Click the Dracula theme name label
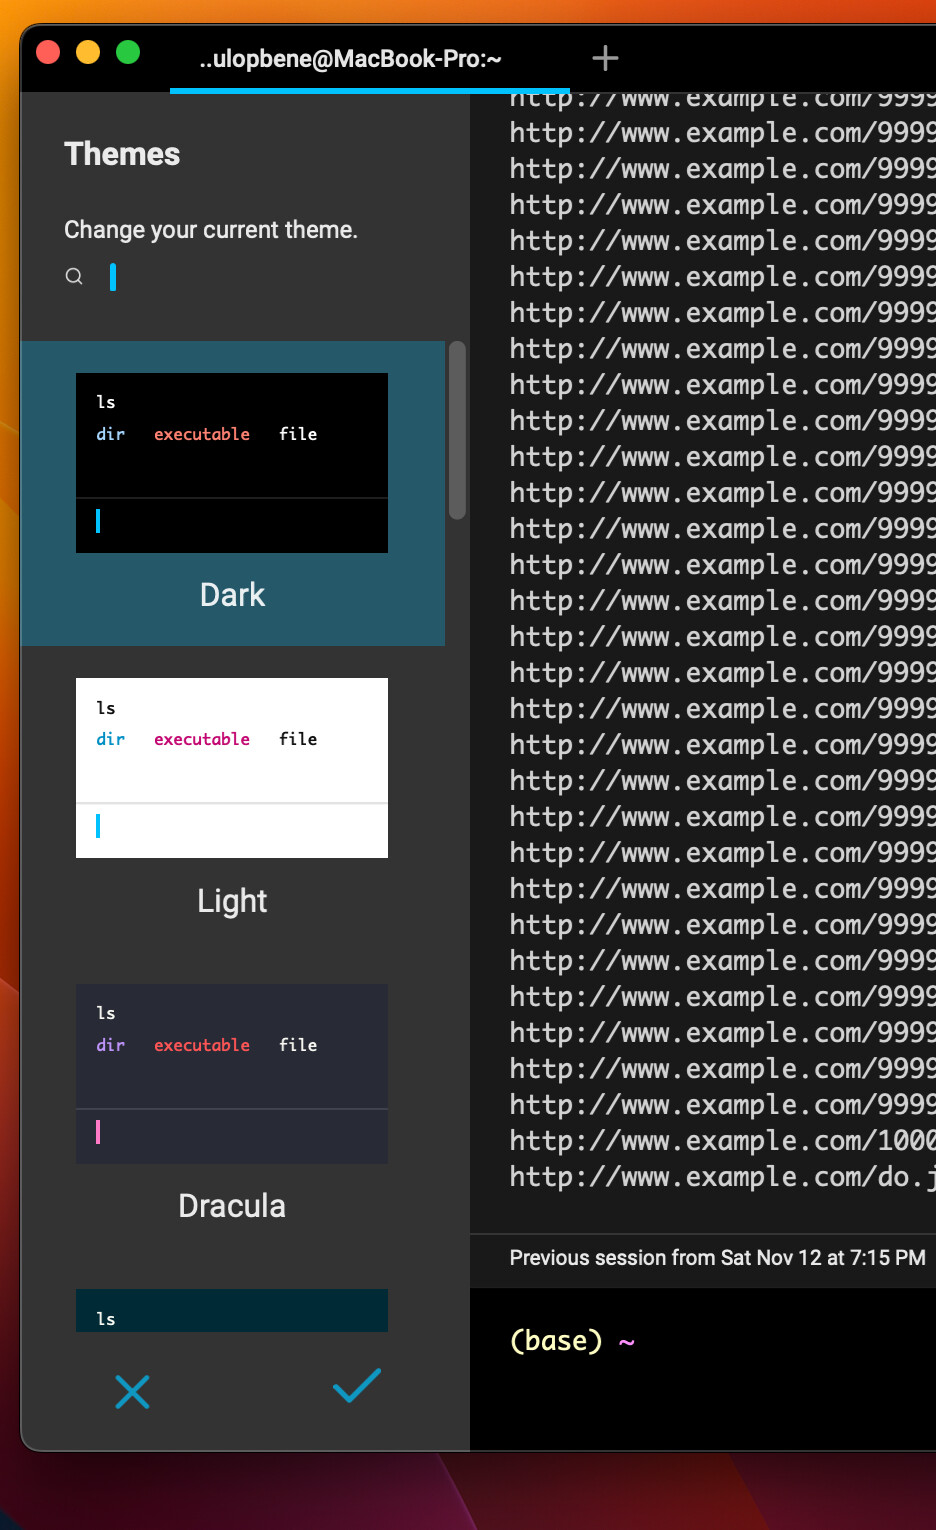The image size is (936, 1530). pos(232,1206)
